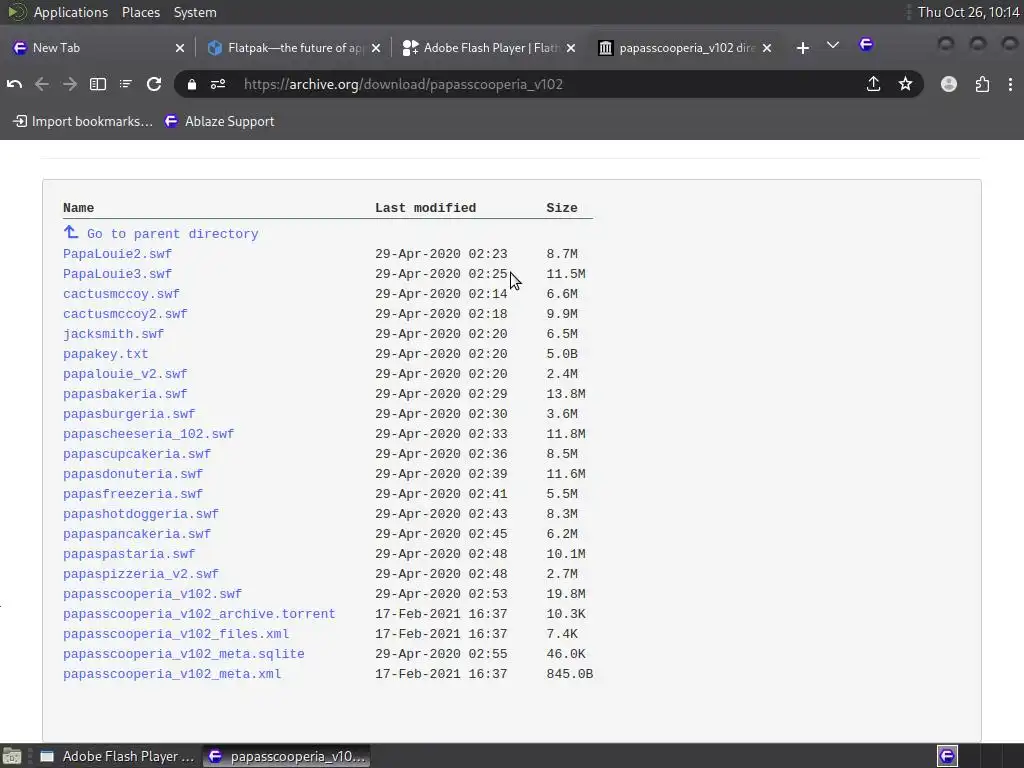1024x768 pixels.
Task: Open cactusmccoy2.swf link
Action: tap(125, 314)
